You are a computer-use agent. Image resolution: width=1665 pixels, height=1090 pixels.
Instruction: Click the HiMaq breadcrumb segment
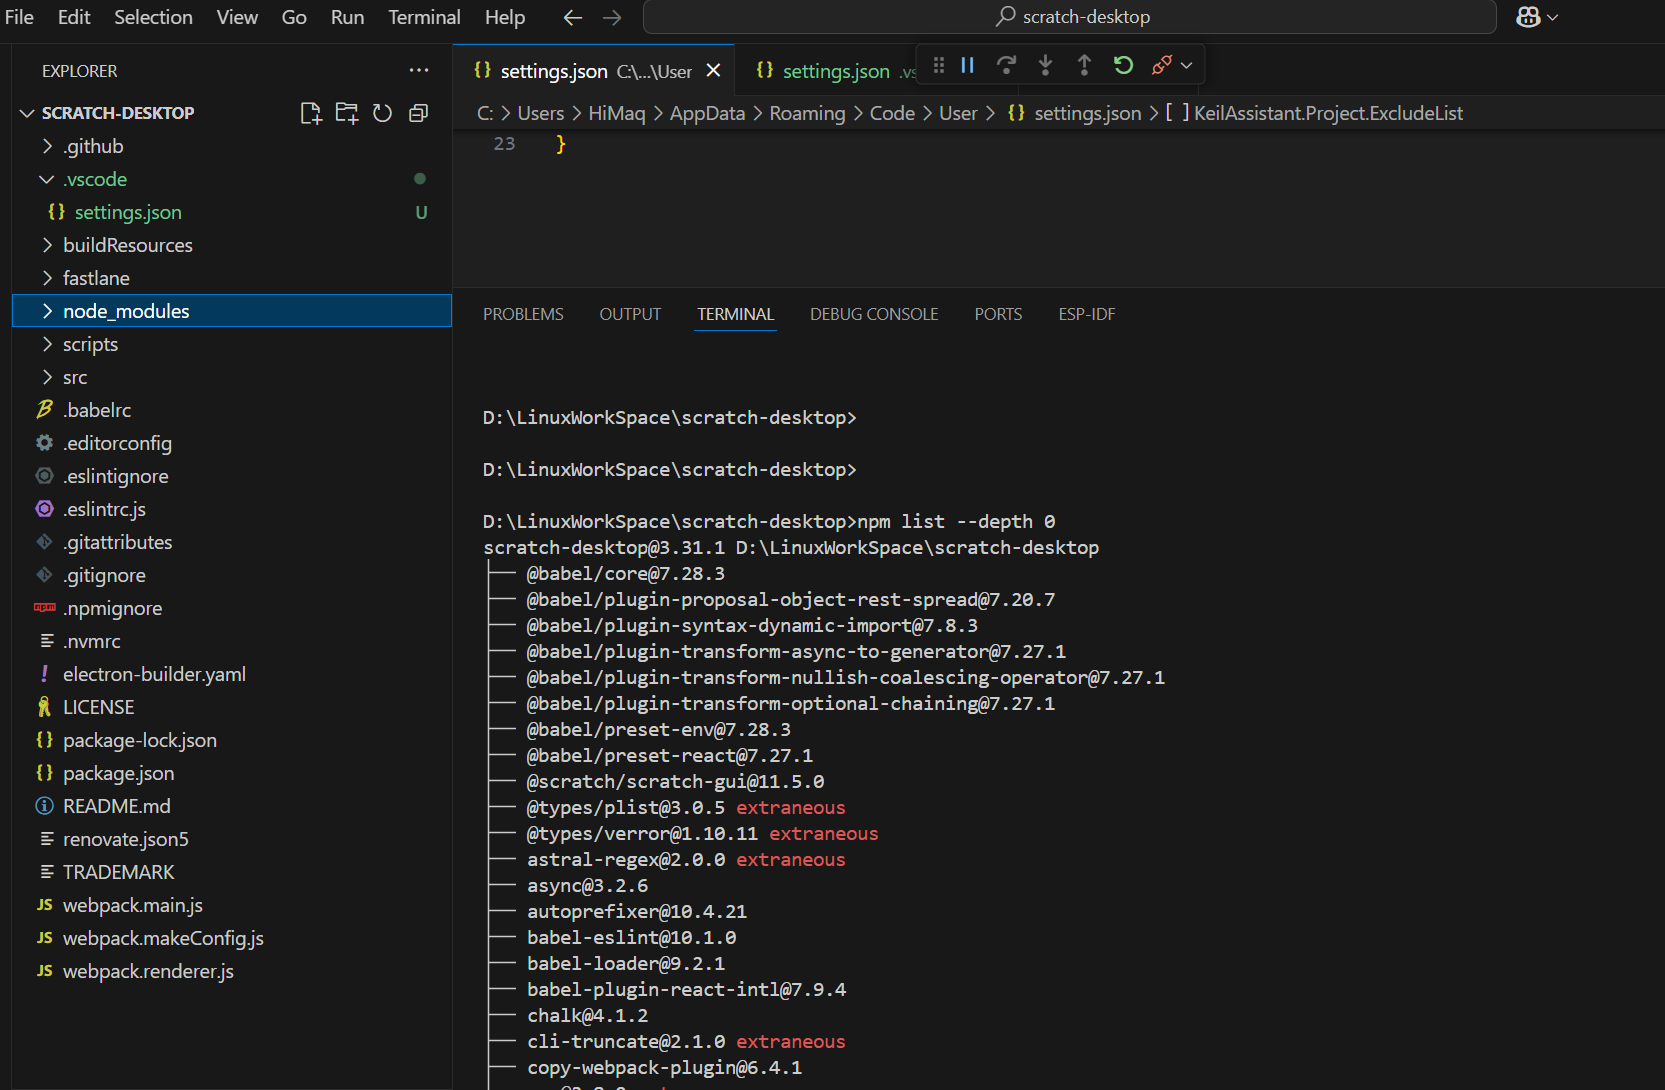point(617,113)
